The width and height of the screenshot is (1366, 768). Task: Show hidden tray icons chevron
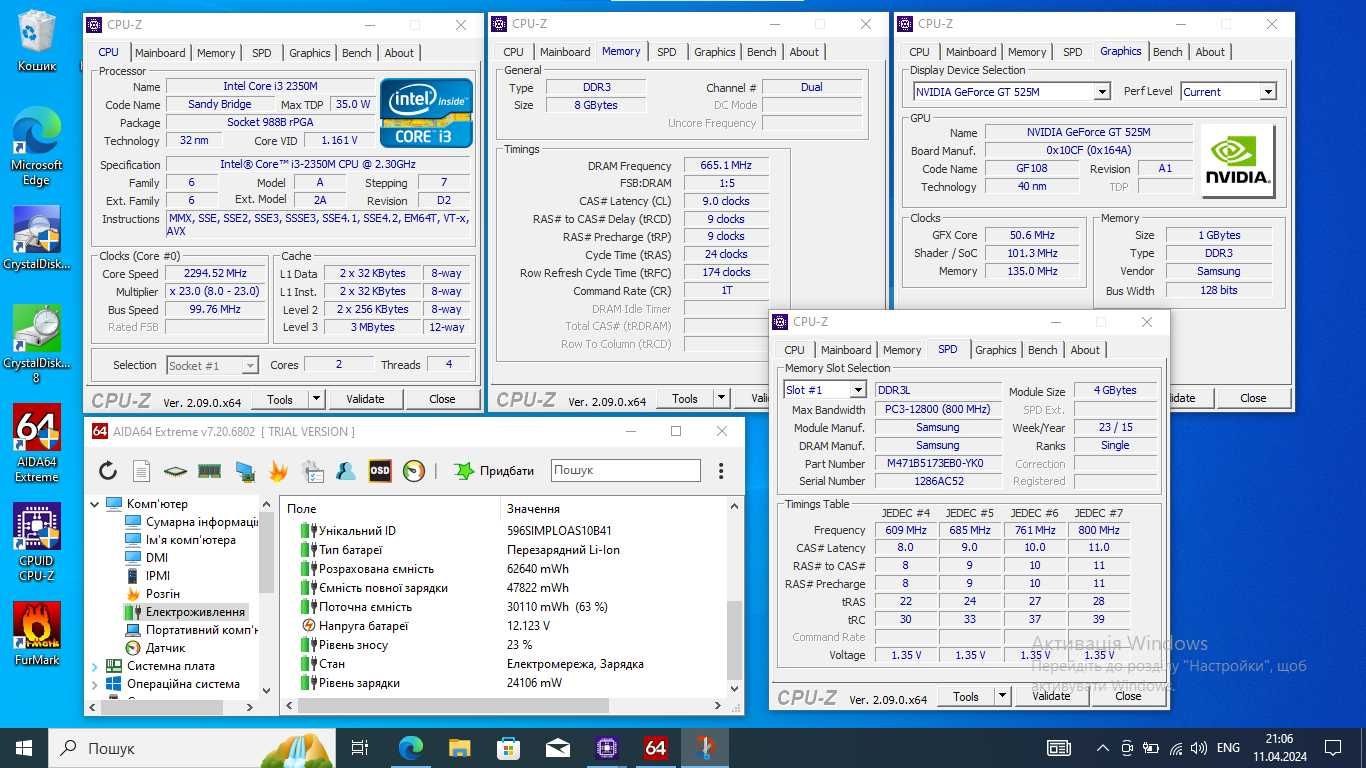1103,748
